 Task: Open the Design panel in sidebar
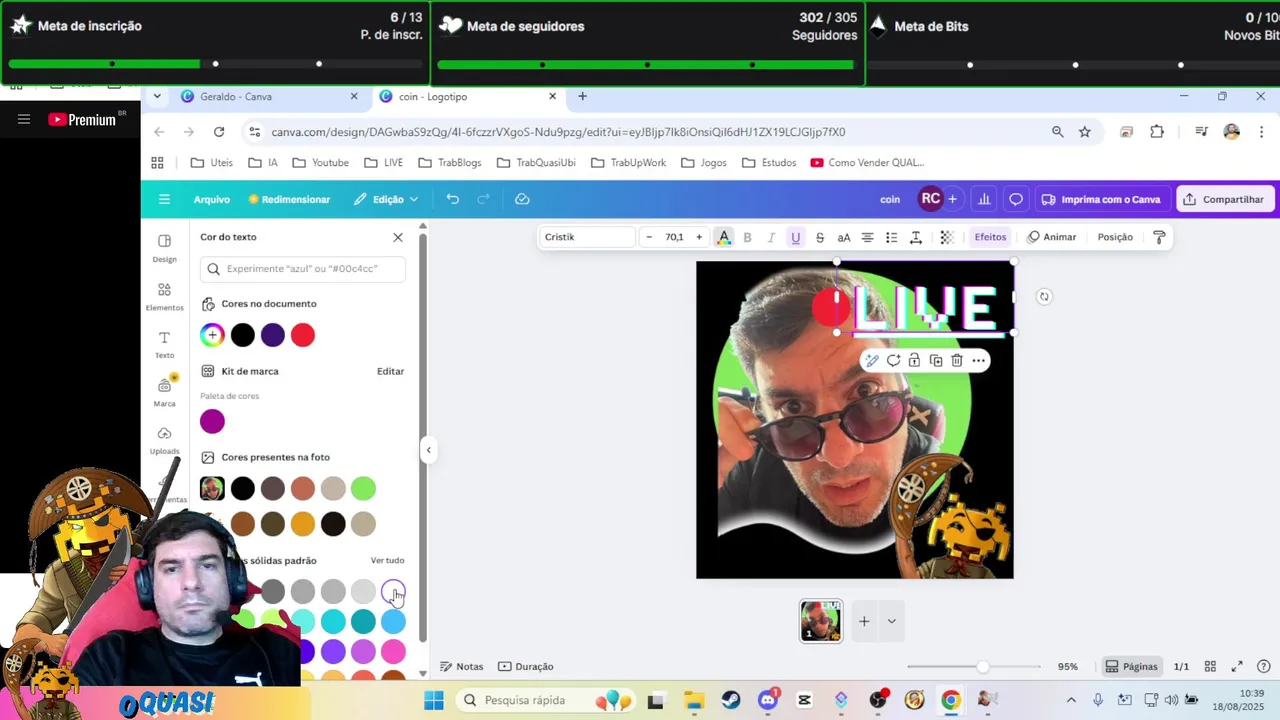164,247
